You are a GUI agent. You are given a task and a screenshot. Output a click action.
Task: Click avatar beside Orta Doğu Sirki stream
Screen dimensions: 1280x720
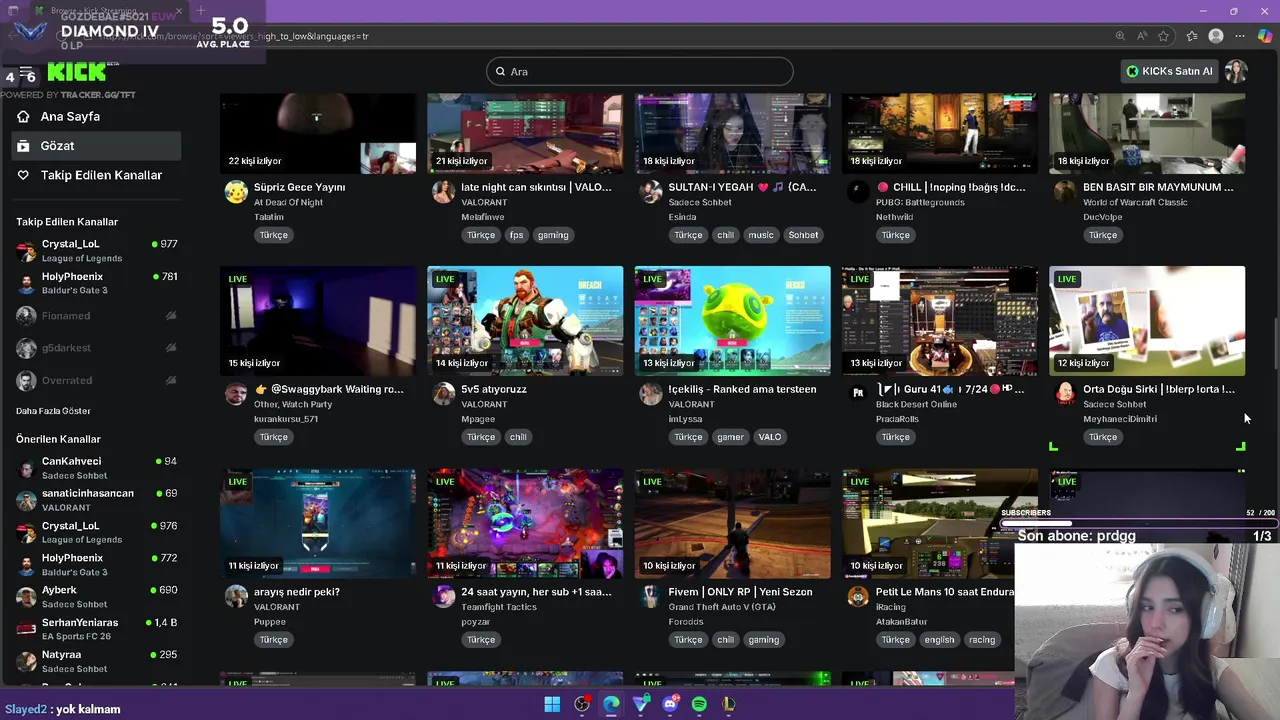[1065, 394]
